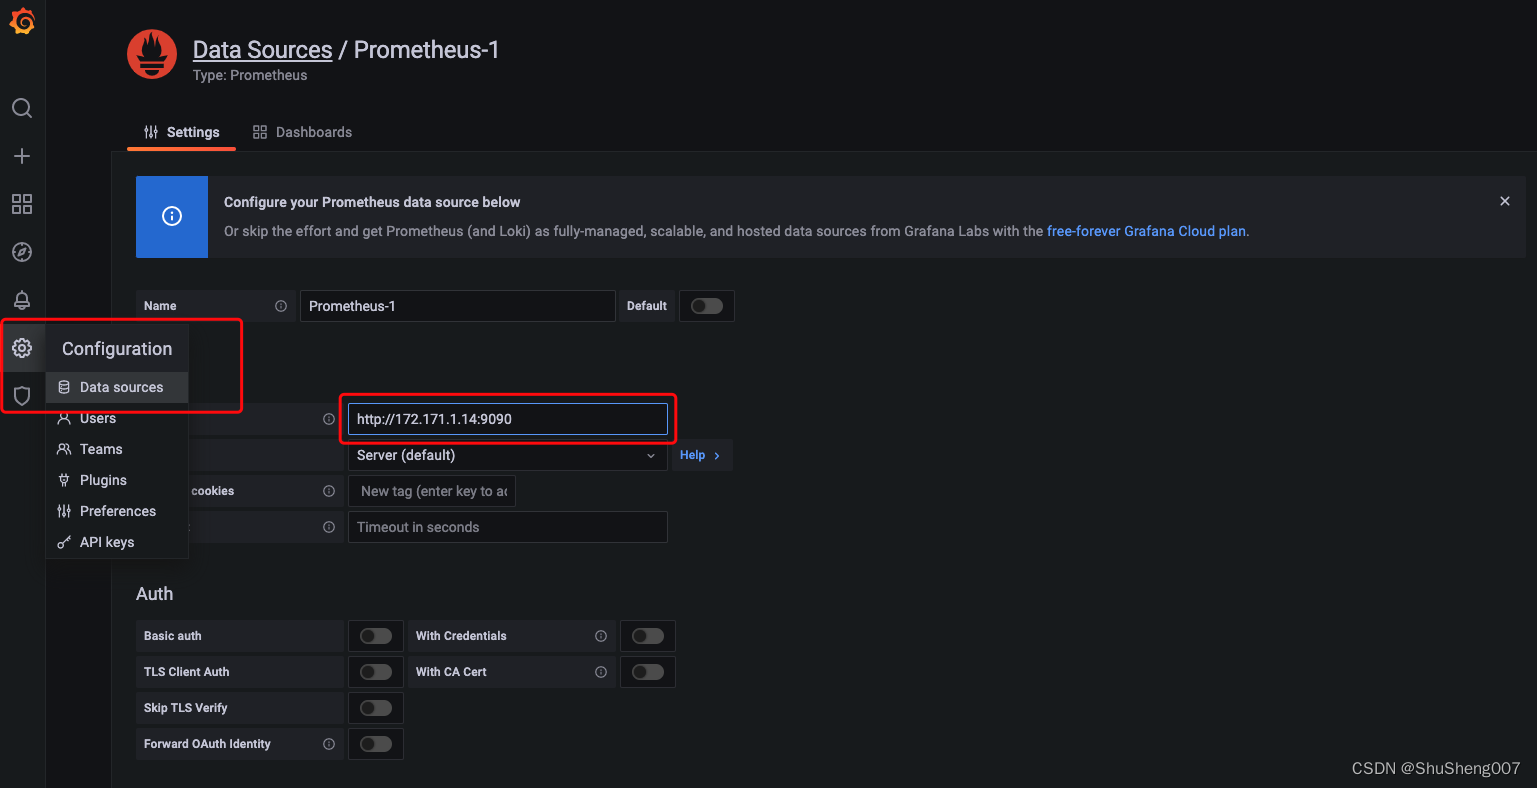Viewport: 1537px width, 788px height.
Task: Click the Auth section heading
Action: (154, 594)
